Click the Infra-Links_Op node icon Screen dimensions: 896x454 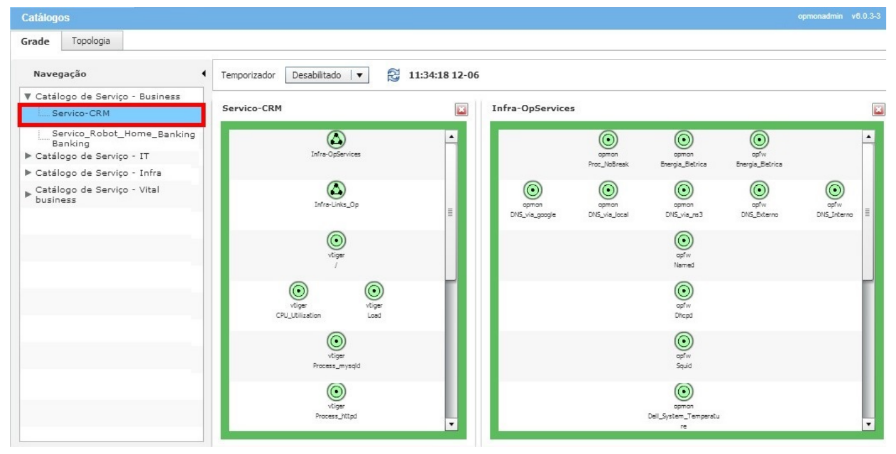336,189
